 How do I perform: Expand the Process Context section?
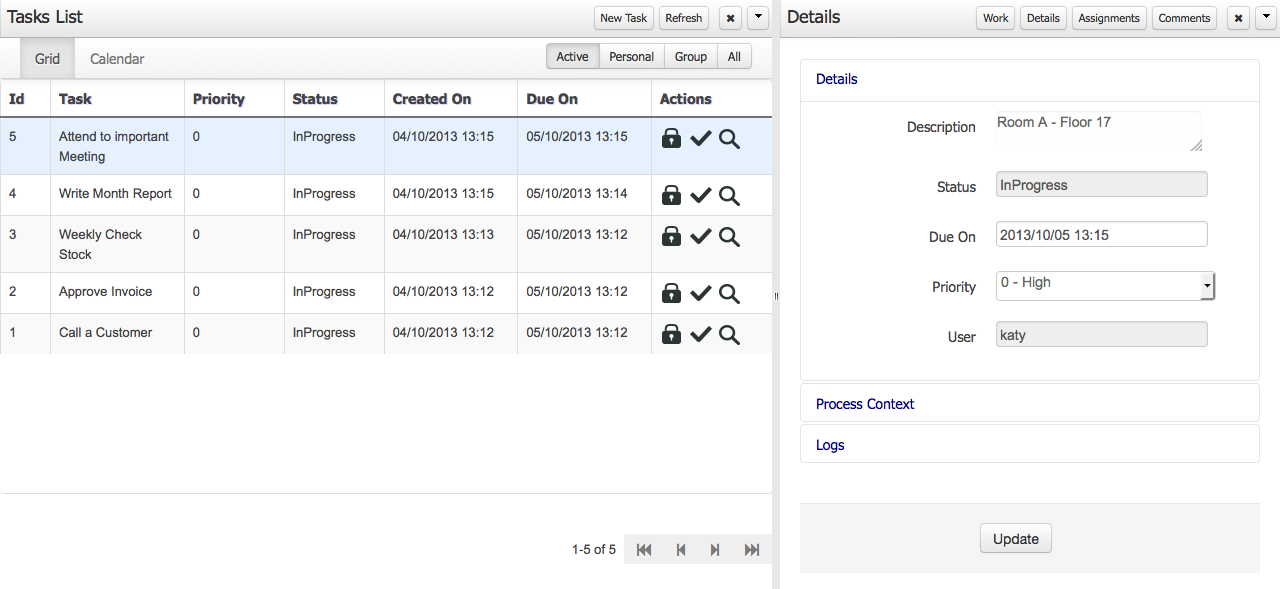(x=865, y=404)
